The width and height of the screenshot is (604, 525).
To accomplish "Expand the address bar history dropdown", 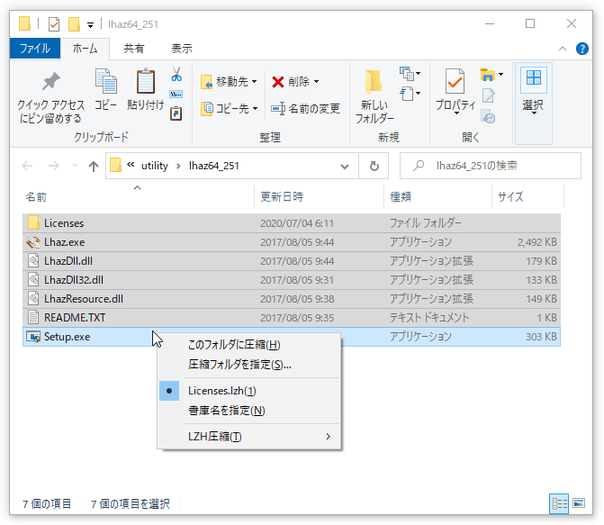I will point(344,166).
